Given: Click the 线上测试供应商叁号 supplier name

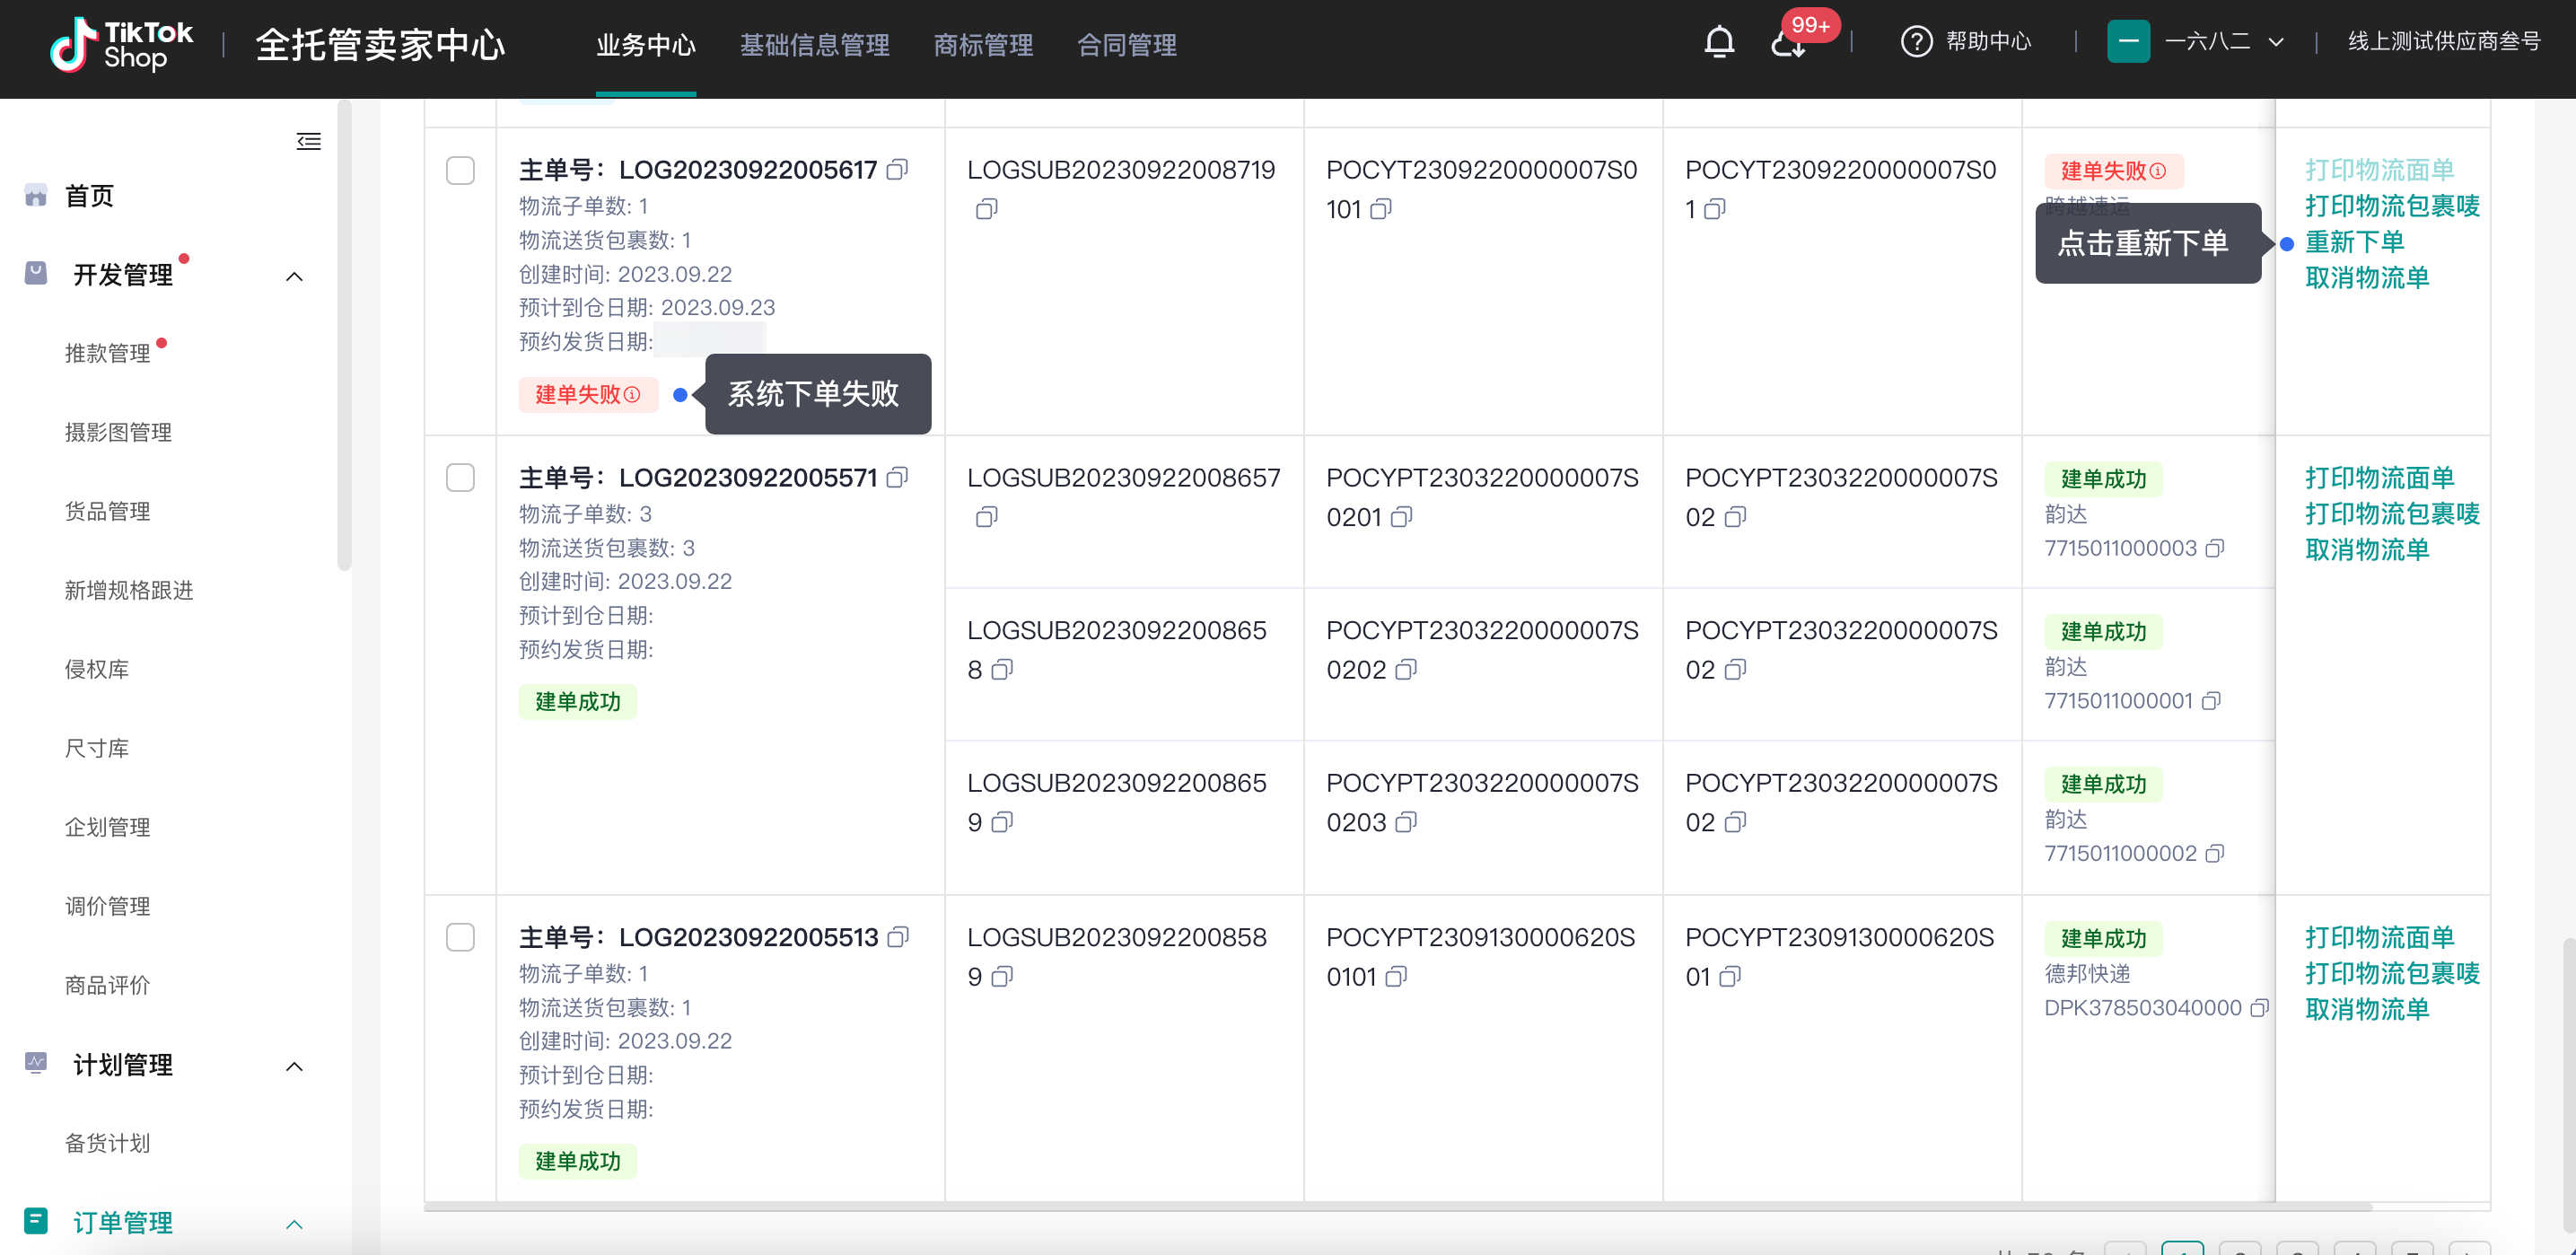Looking at the screenshot, I should pos(2444,42).
